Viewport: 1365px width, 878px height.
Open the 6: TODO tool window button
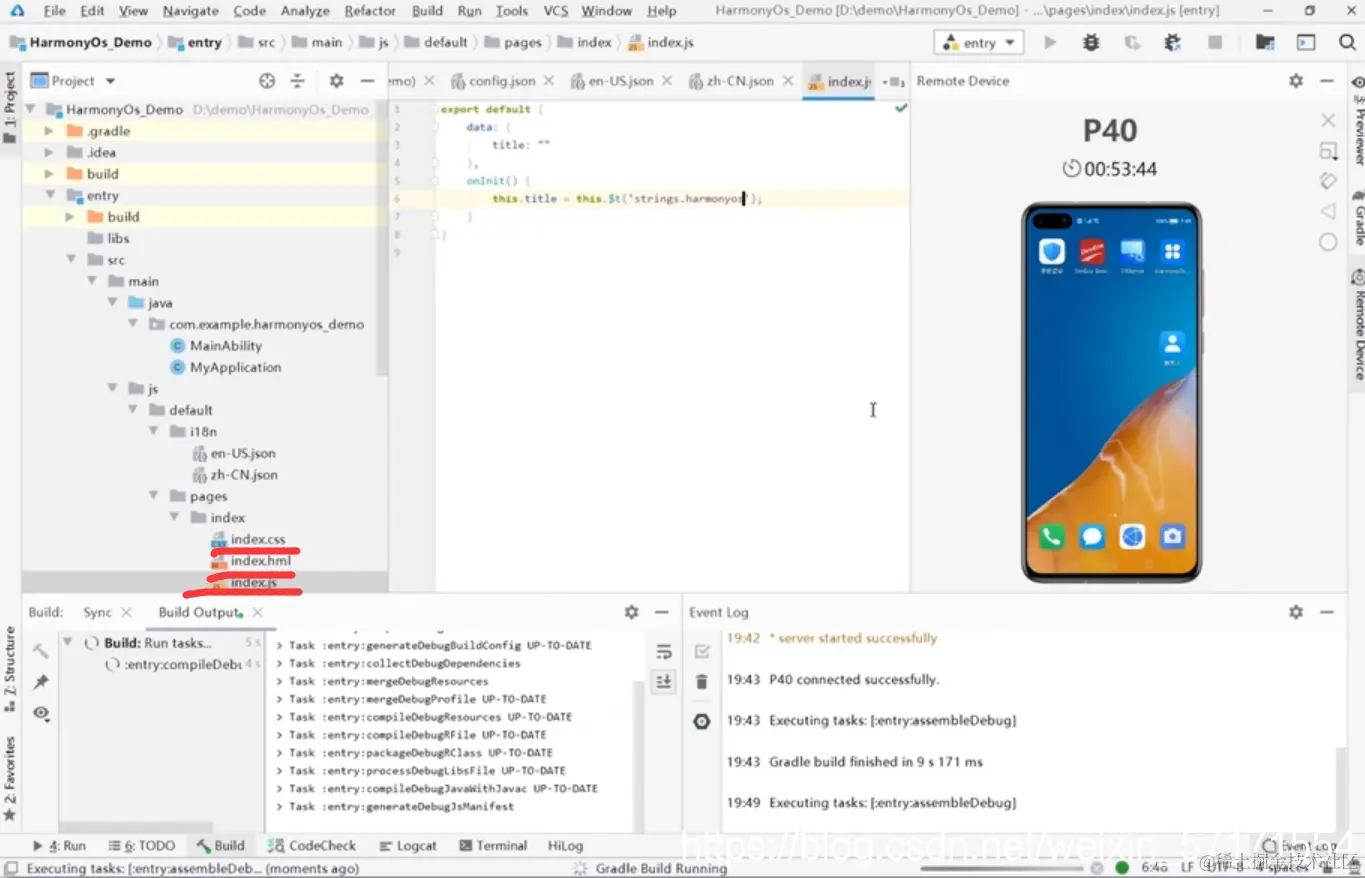pos(142,846)
